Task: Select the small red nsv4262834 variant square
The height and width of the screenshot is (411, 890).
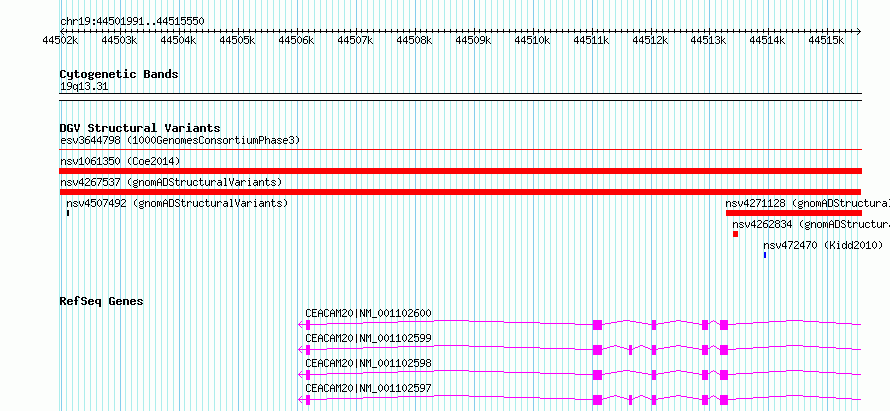Action: (736, 234)
